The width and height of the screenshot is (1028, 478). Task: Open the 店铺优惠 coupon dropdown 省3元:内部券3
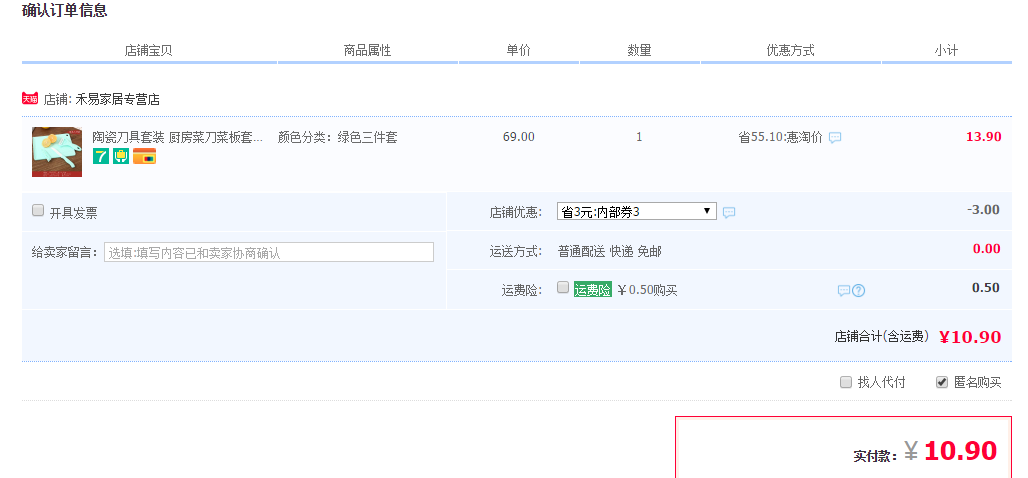tap(637, 211)
